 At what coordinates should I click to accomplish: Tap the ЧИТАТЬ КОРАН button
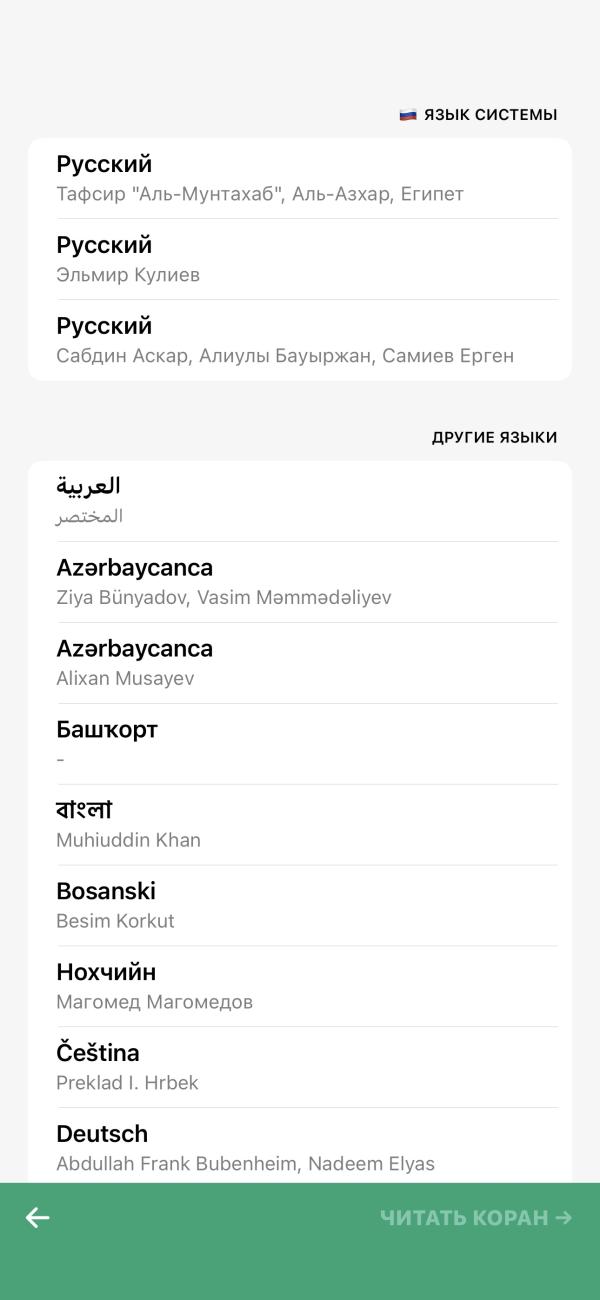pos(476,1217)
